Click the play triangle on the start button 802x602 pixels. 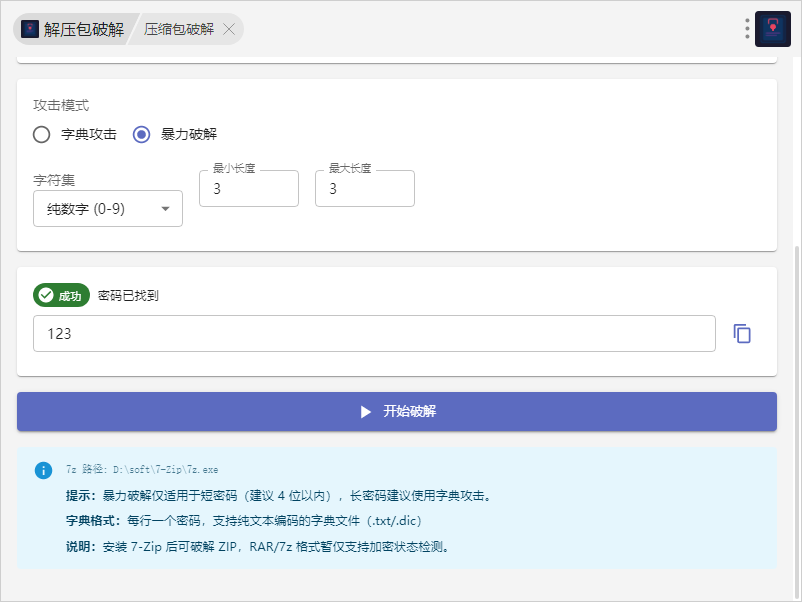click(x=366, y=412)
